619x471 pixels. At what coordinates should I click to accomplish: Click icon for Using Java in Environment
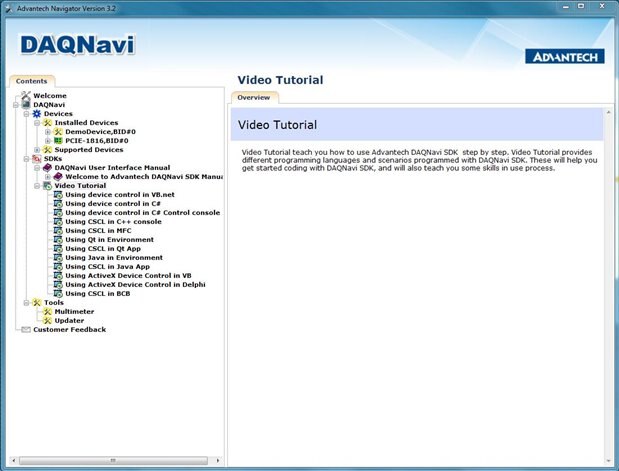pyautogui.click(x=58, y=257)
